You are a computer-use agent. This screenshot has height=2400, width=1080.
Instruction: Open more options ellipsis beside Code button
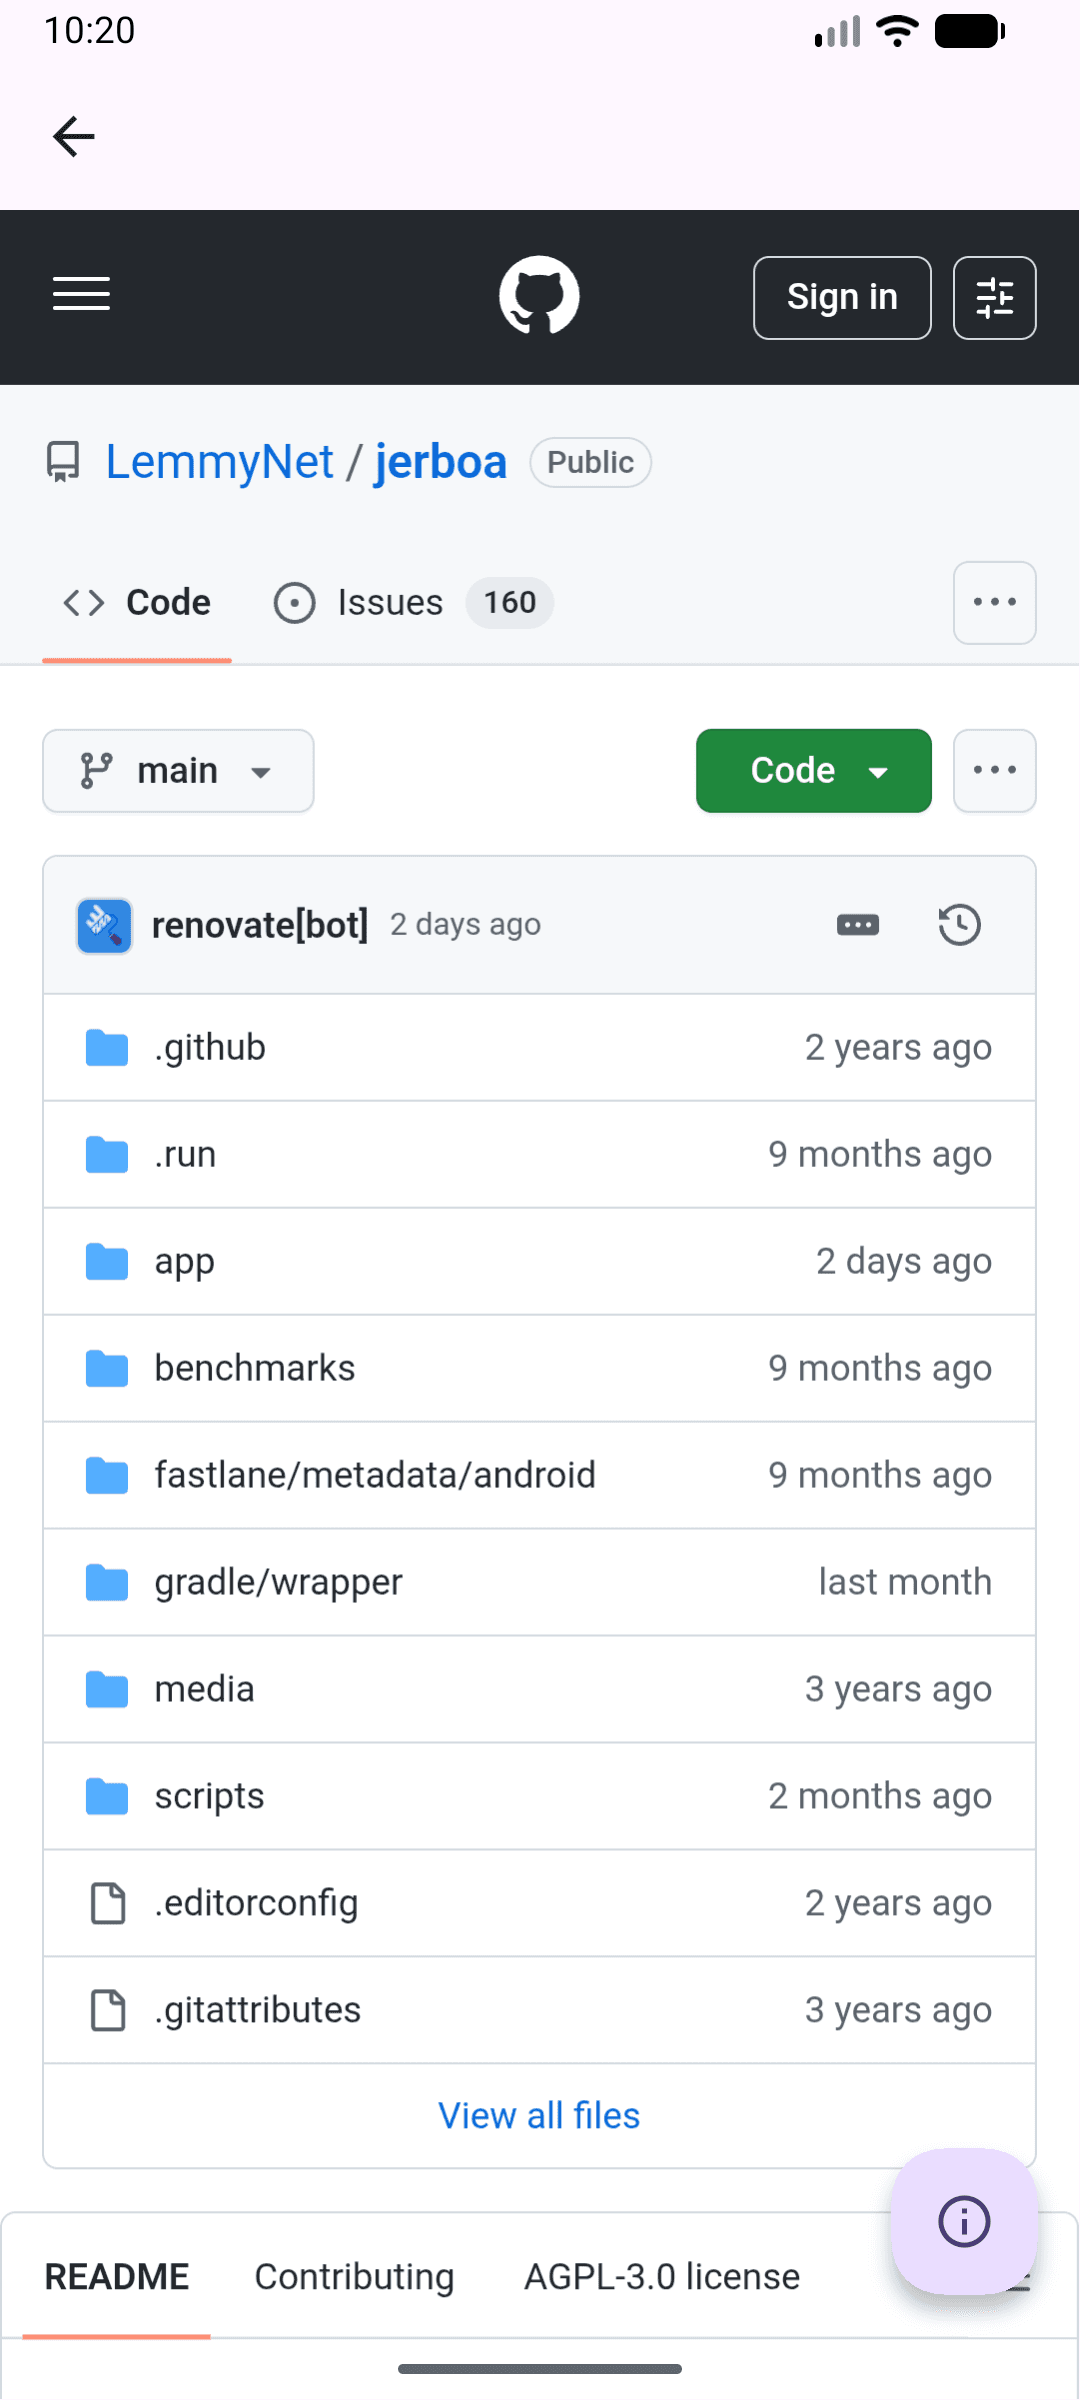tap(995, 771)
